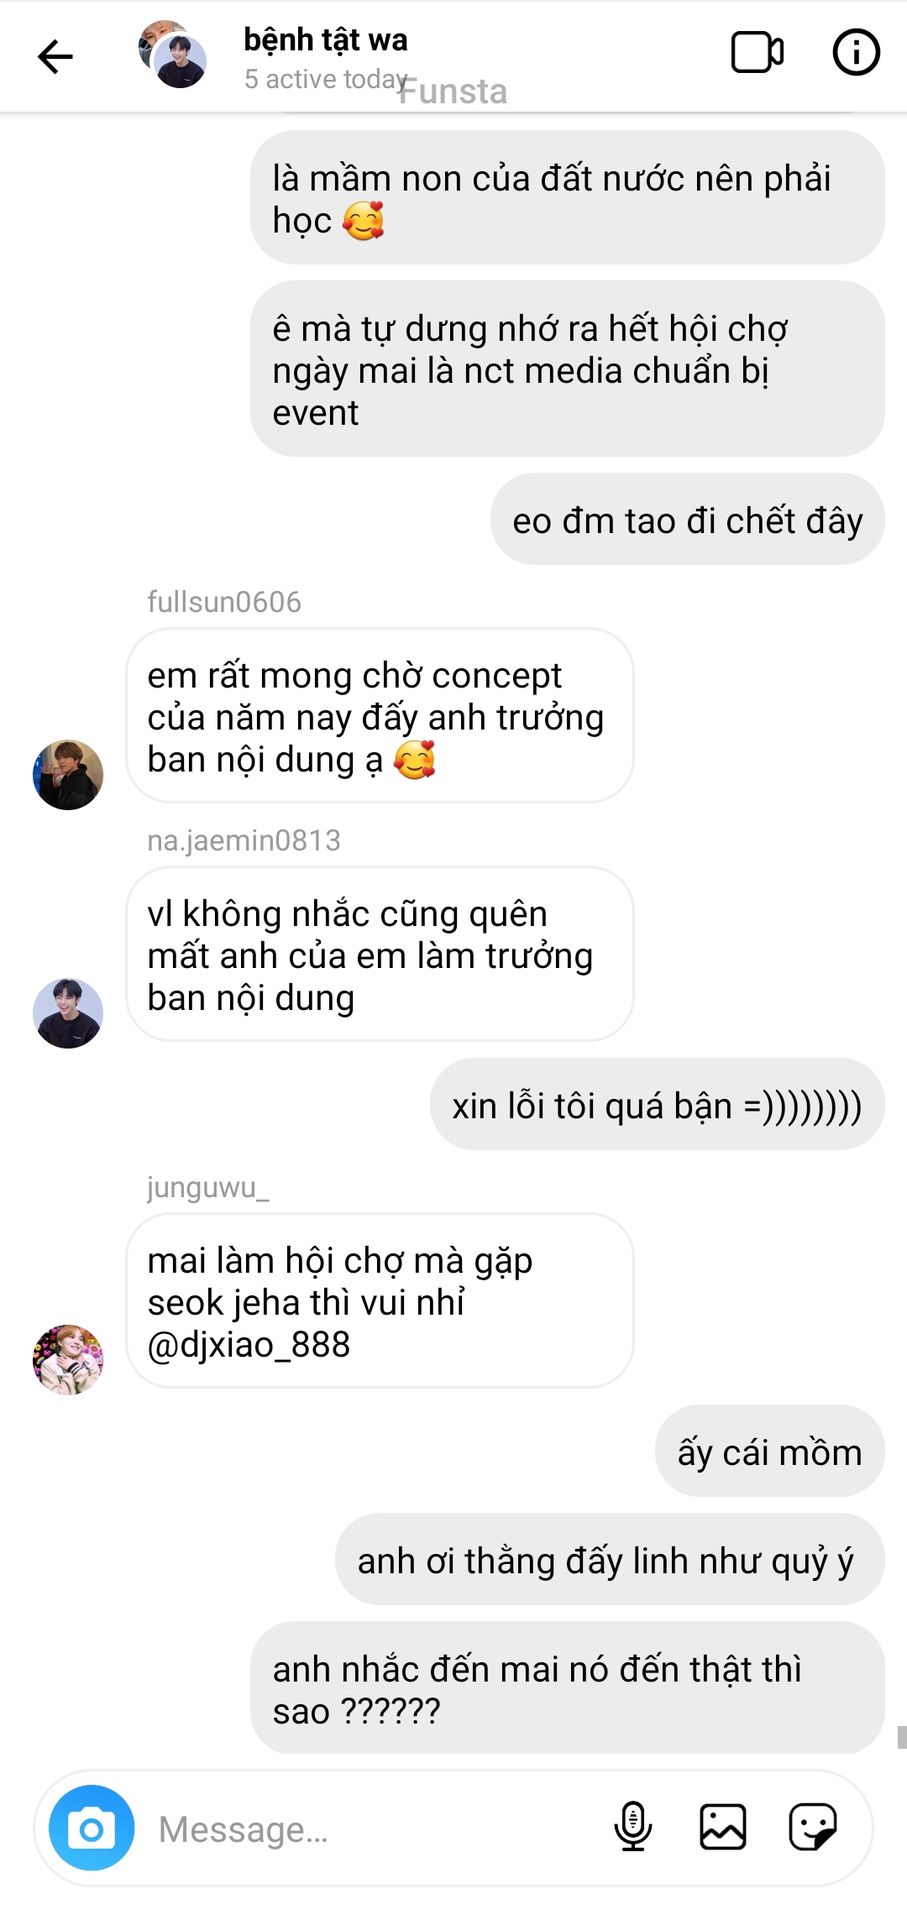Open the group name bệnh tật wa
The image size is (907, 1920).
click(x=326, y=40)
